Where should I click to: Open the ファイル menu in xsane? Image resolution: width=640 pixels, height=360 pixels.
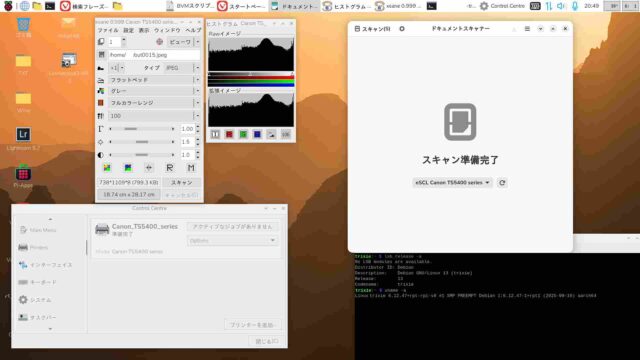click(x=108, y=30)
